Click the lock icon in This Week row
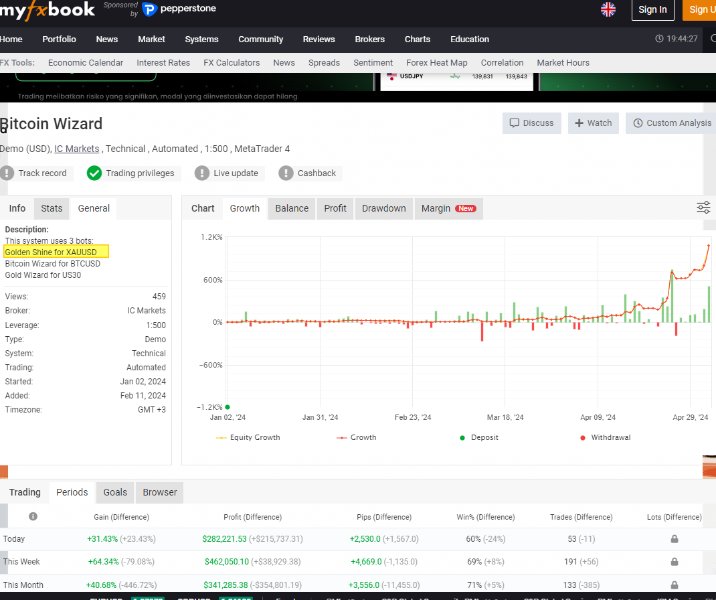Screen dimensions: 716x600 tap(675, 562)
